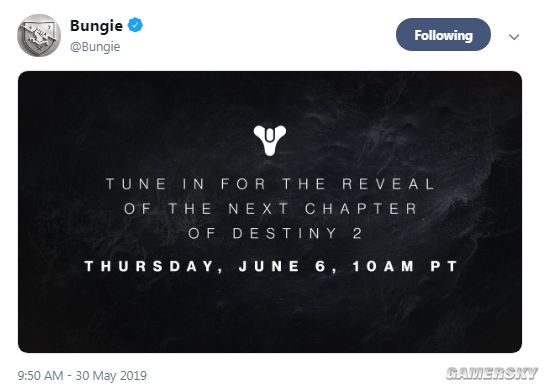Click the TUNE IN words in image
Screen dimensions: 544x385
[155, 184]
